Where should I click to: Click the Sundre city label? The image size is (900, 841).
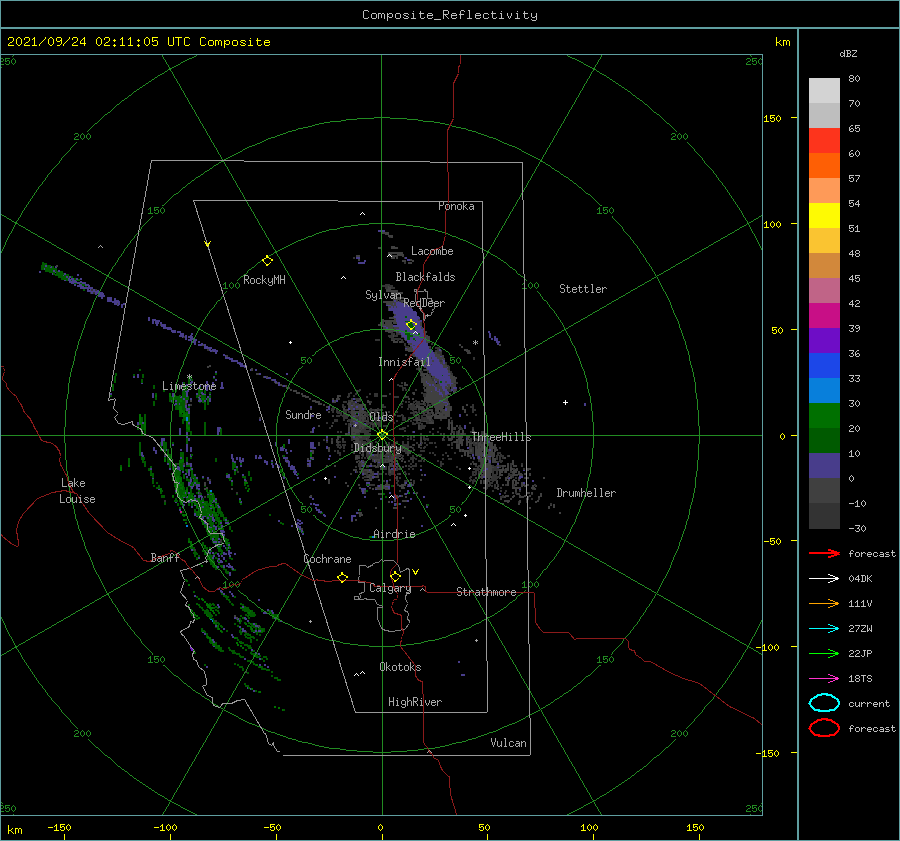click(303, 414)
